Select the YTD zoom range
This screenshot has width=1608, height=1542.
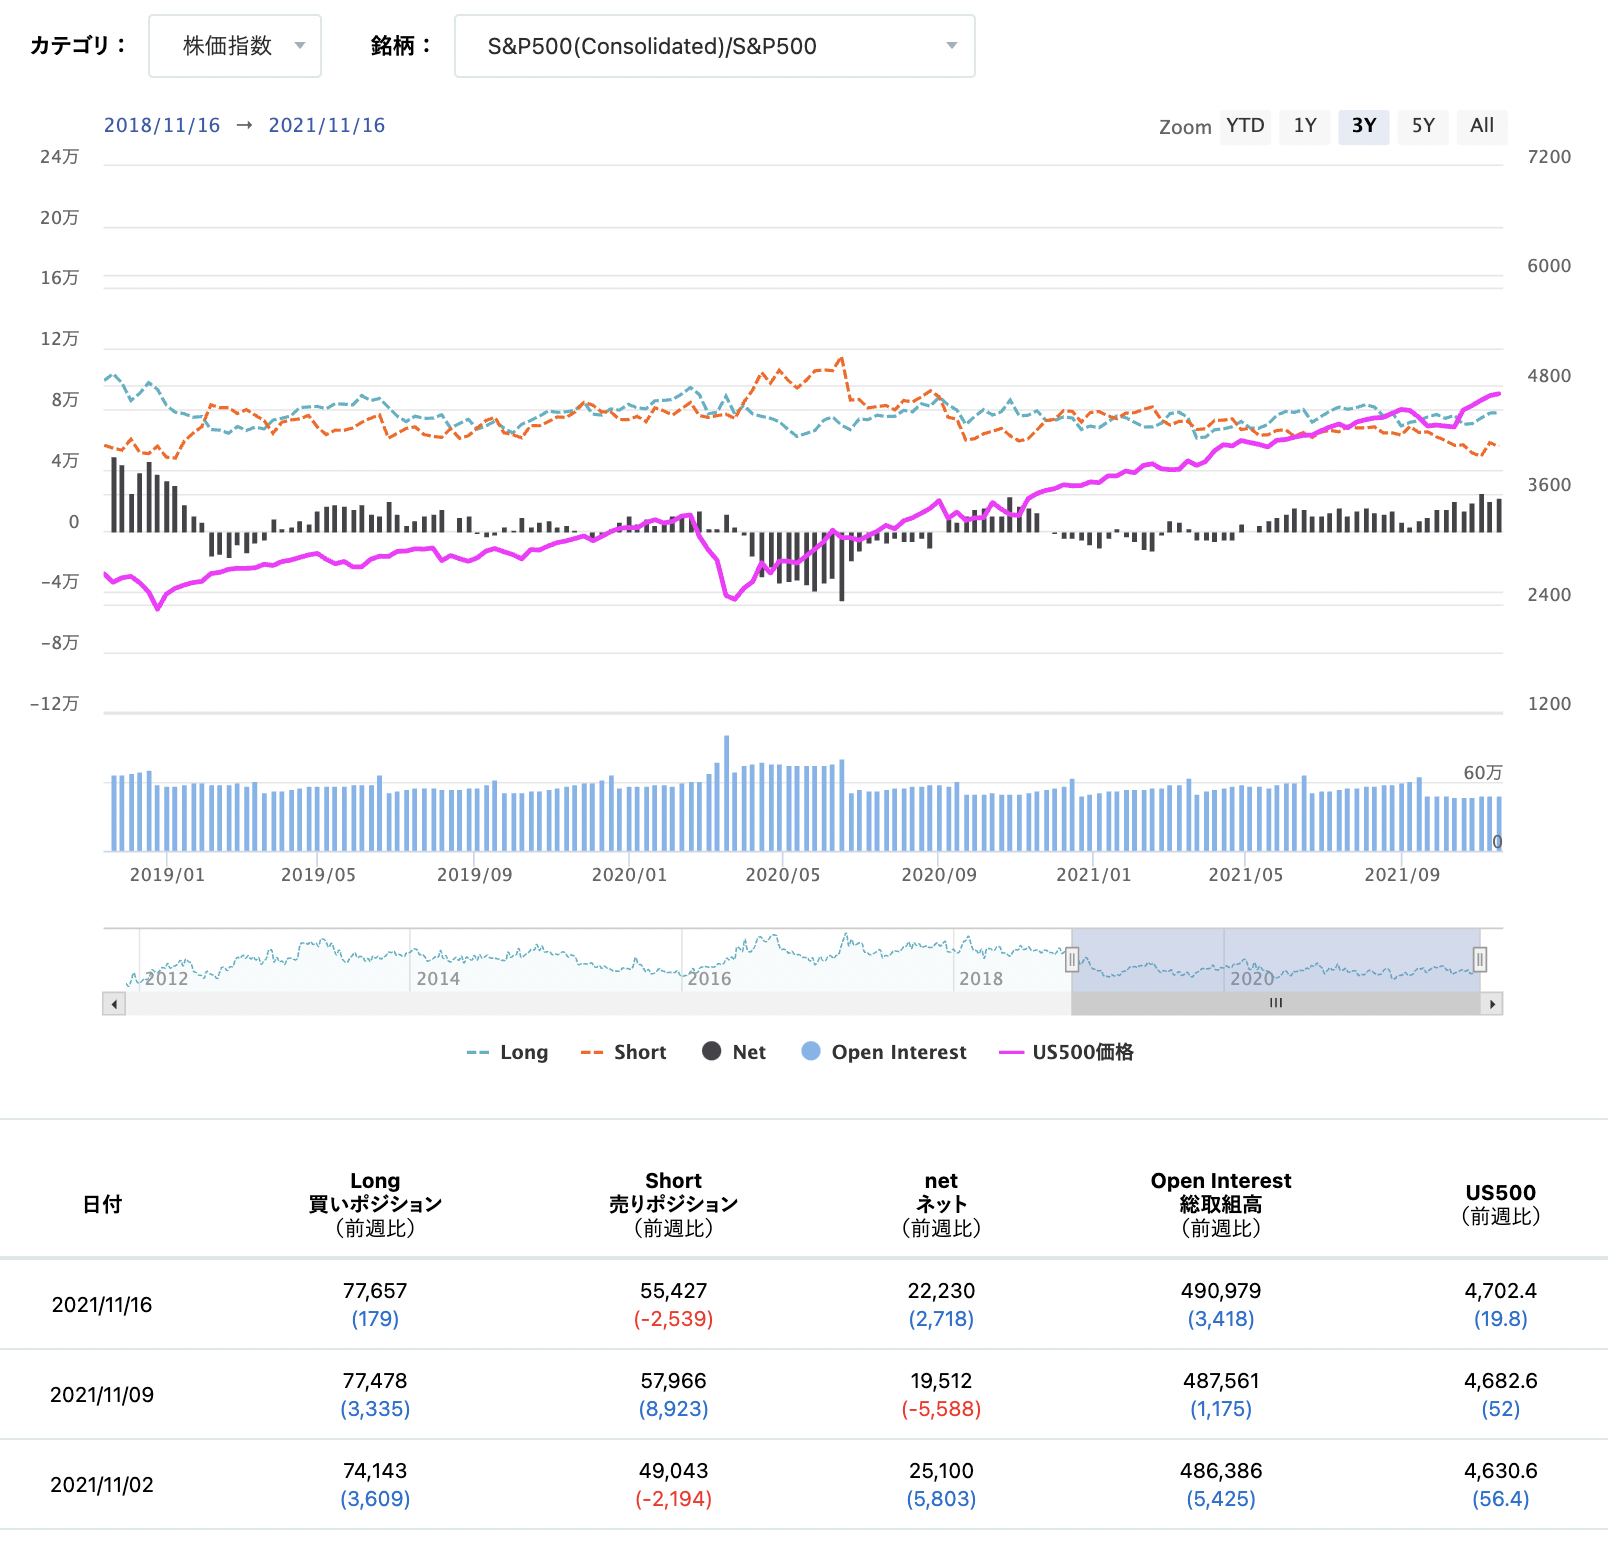(x=1245, y=126)
